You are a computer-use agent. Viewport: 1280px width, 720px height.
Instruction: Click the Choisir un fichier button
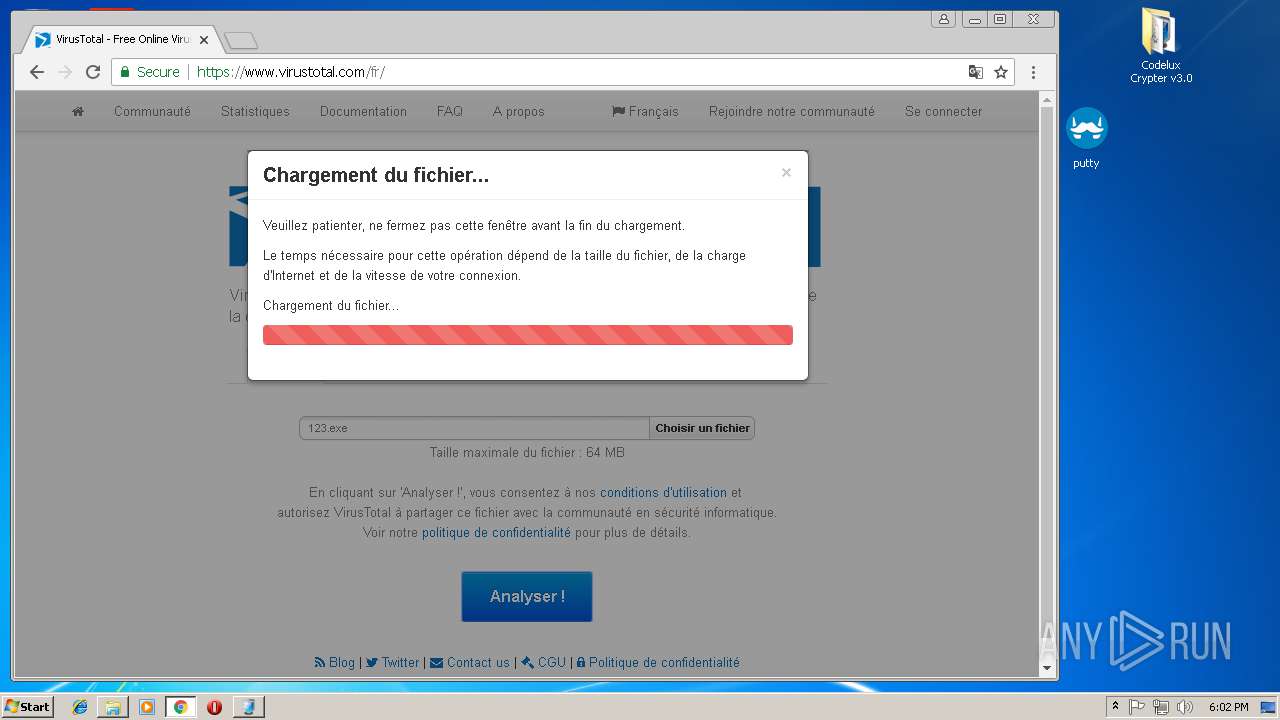[702, 428]
